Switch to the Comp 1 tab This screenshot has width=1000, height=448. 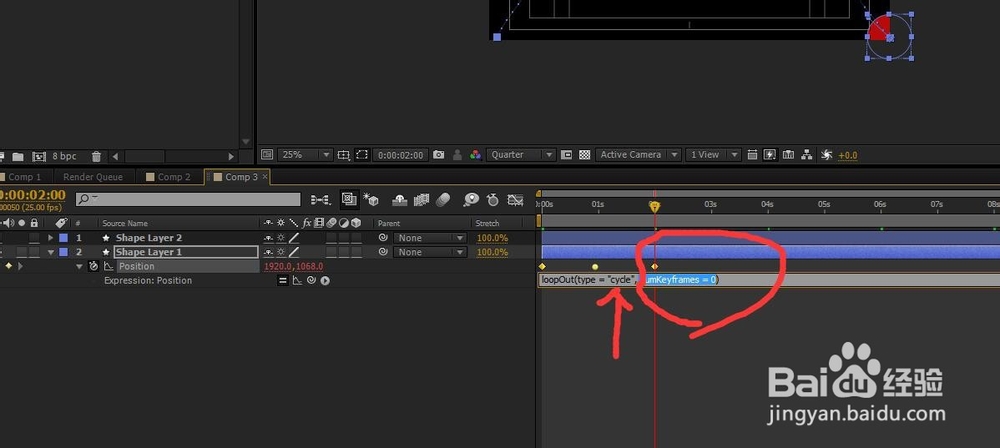[x=24, y=177]
